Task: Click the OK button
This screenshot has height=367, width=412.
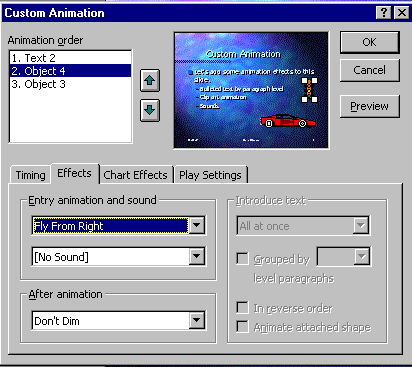Action: click(369, 42)
